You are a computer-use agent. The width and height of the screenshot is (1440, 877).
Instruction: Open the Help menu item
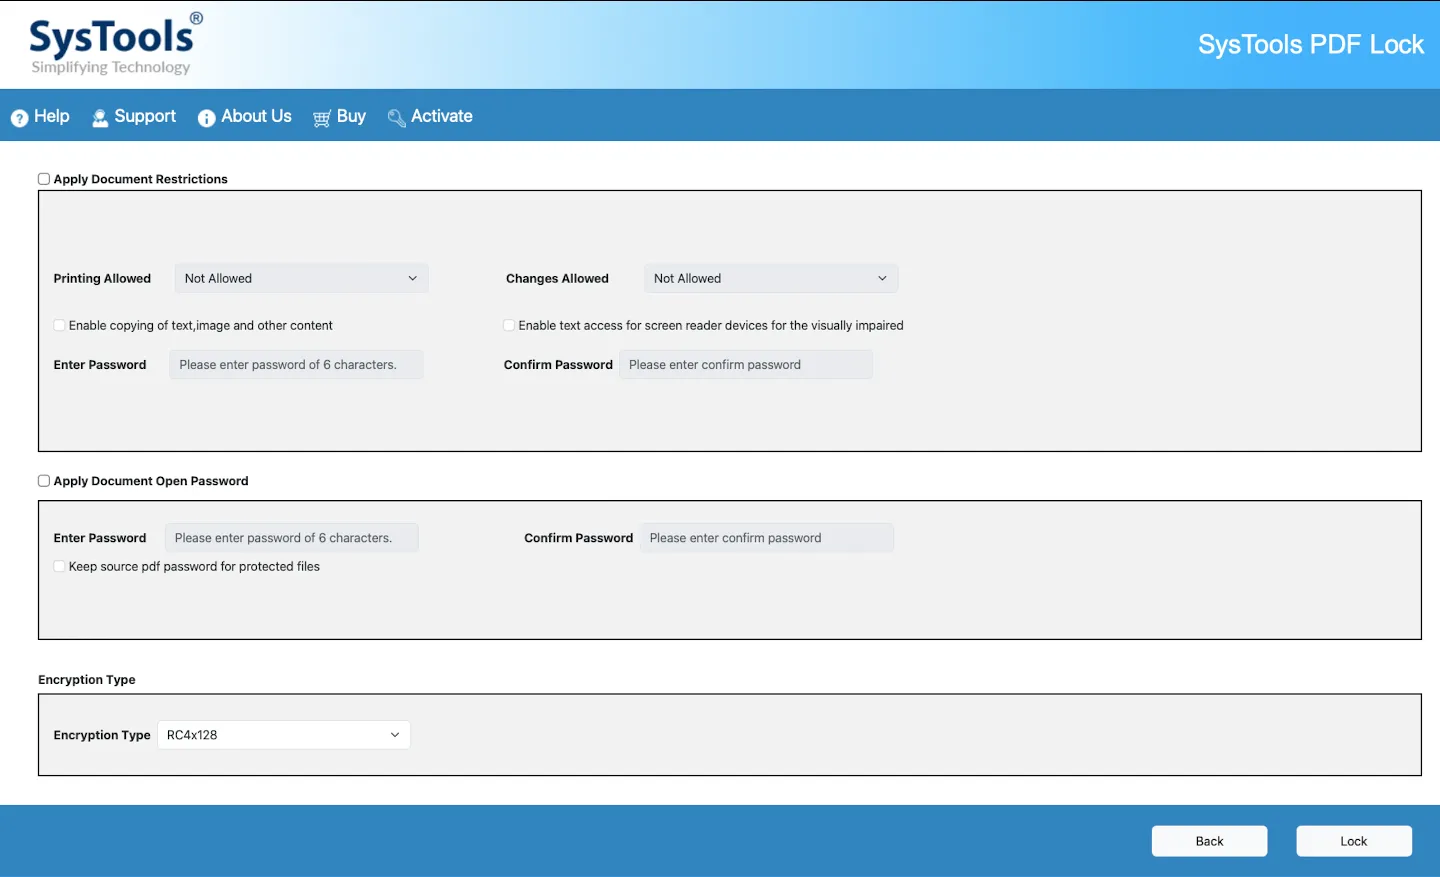point(40,117)
